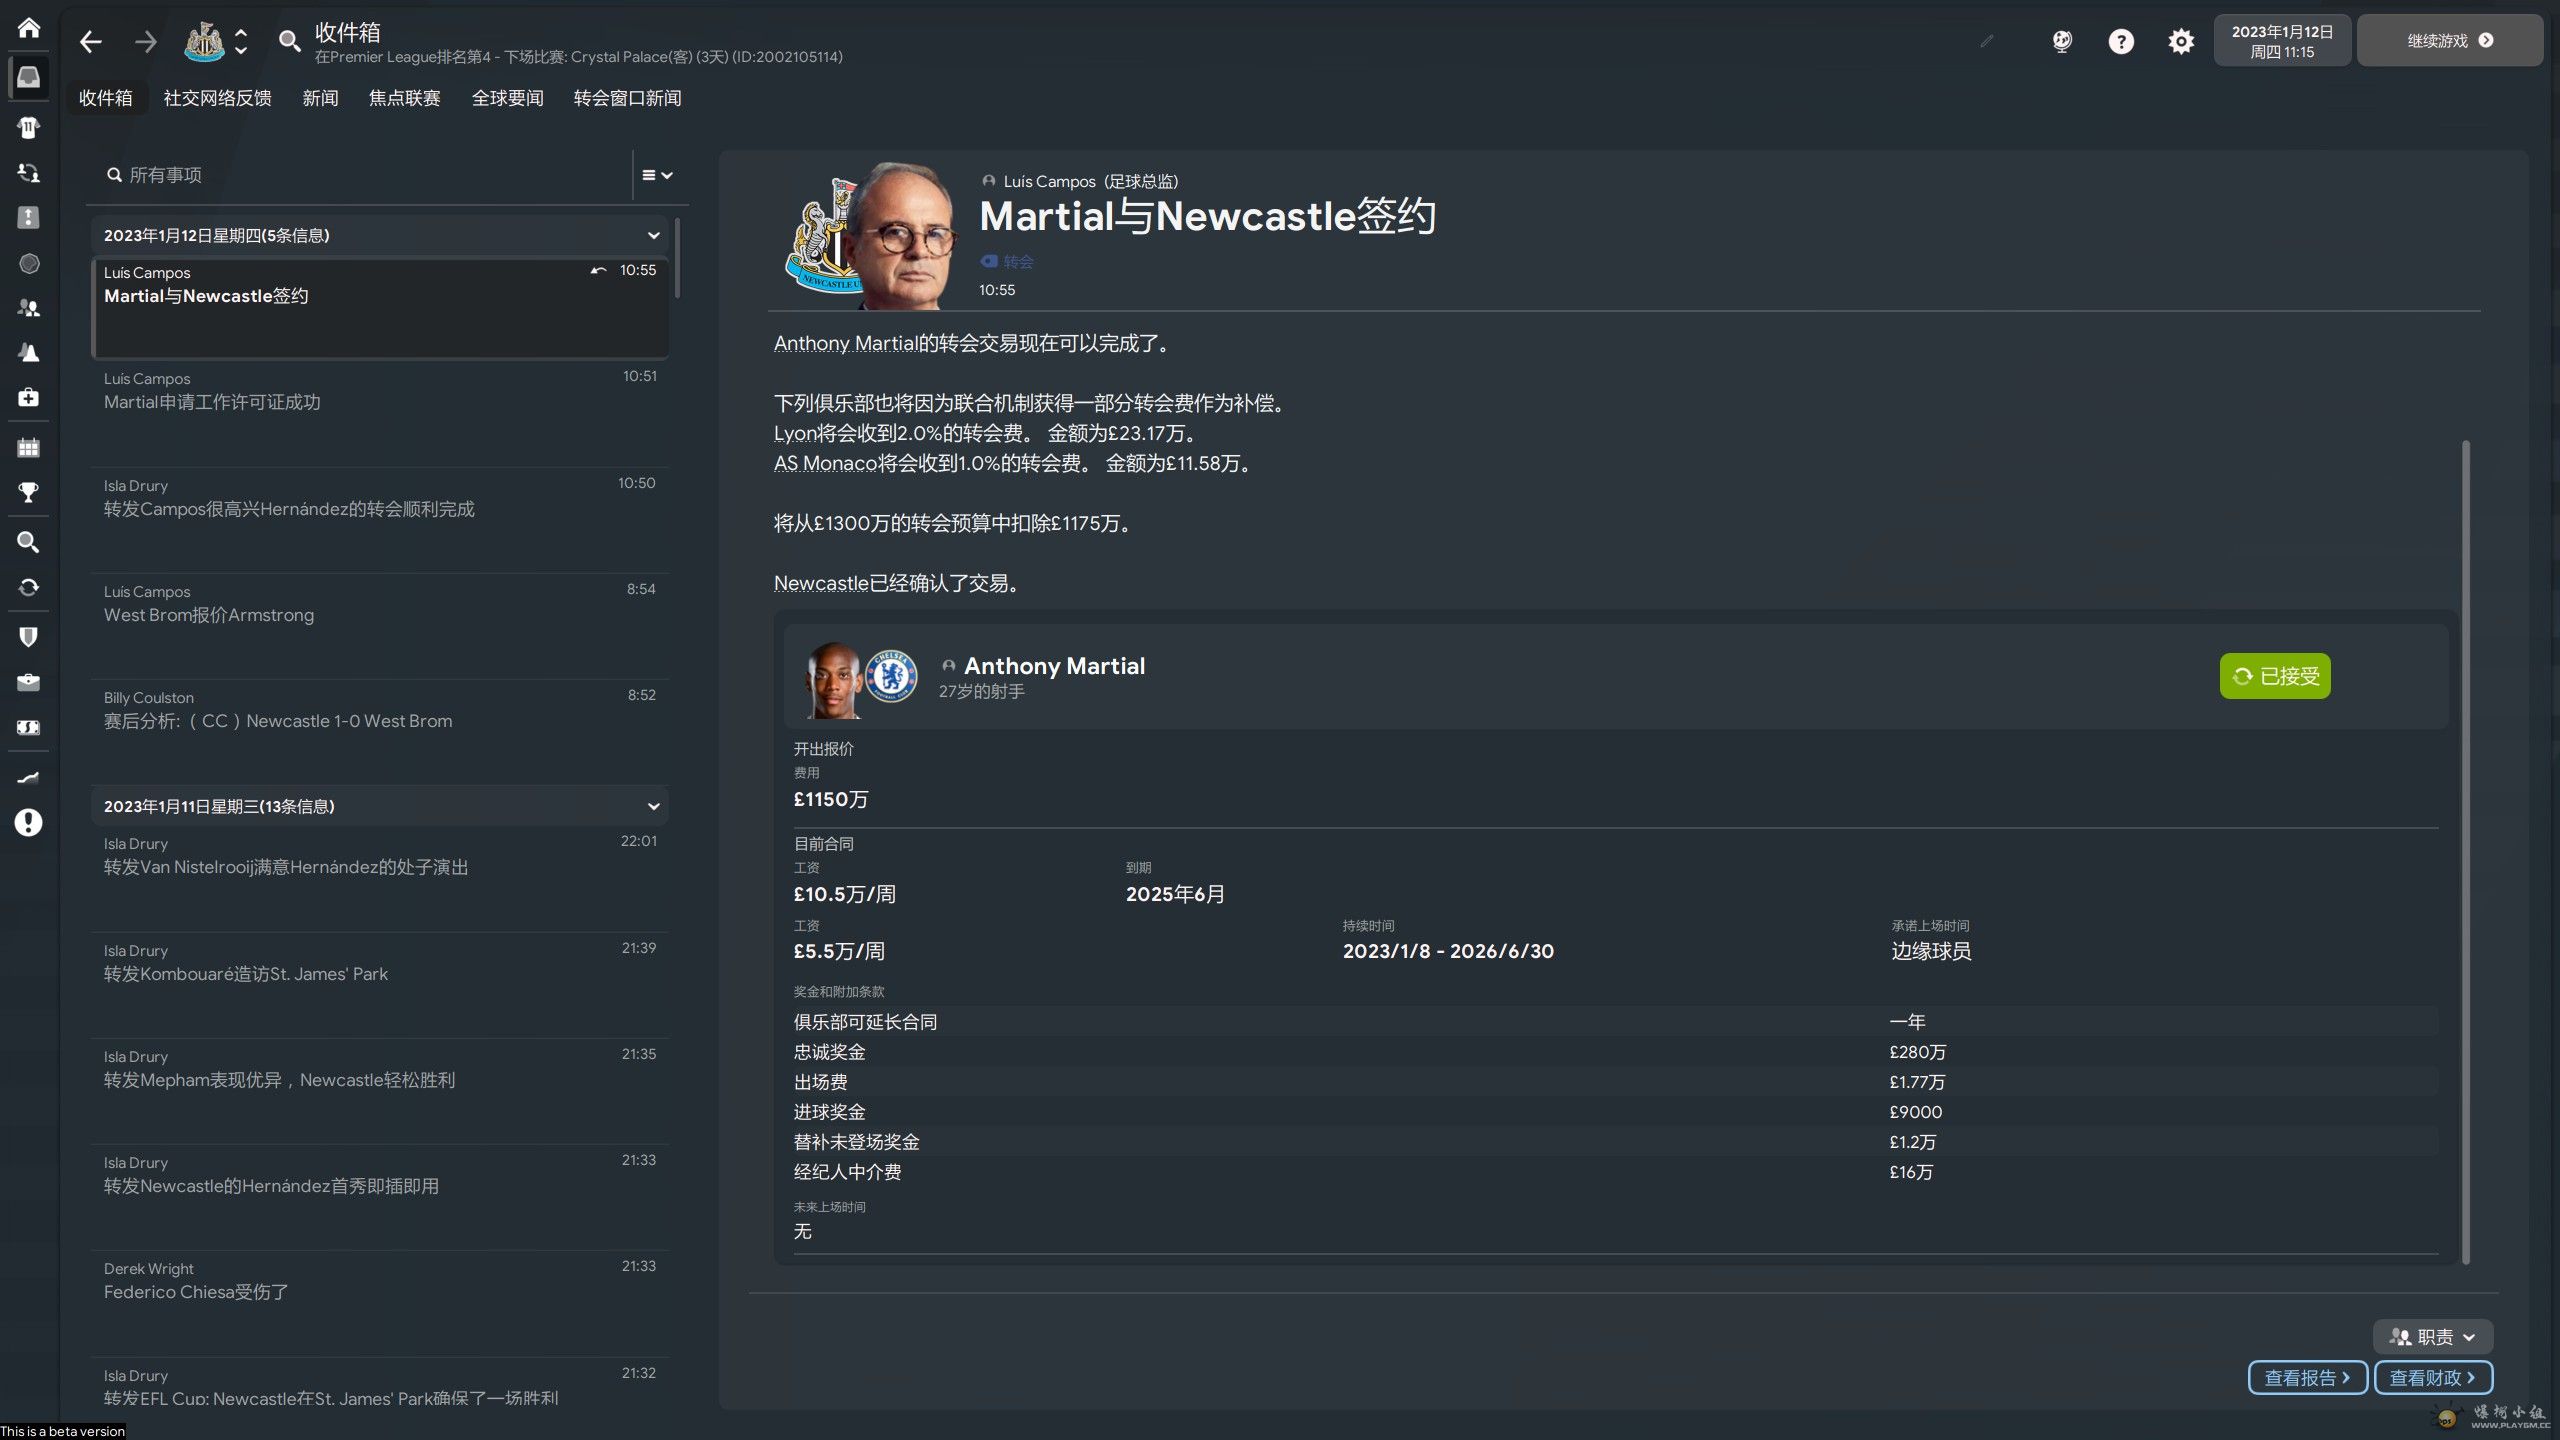
Task: Open message 转发Van Nistelrooij满意Hernández的处子演出
Action: coord(380,879)
